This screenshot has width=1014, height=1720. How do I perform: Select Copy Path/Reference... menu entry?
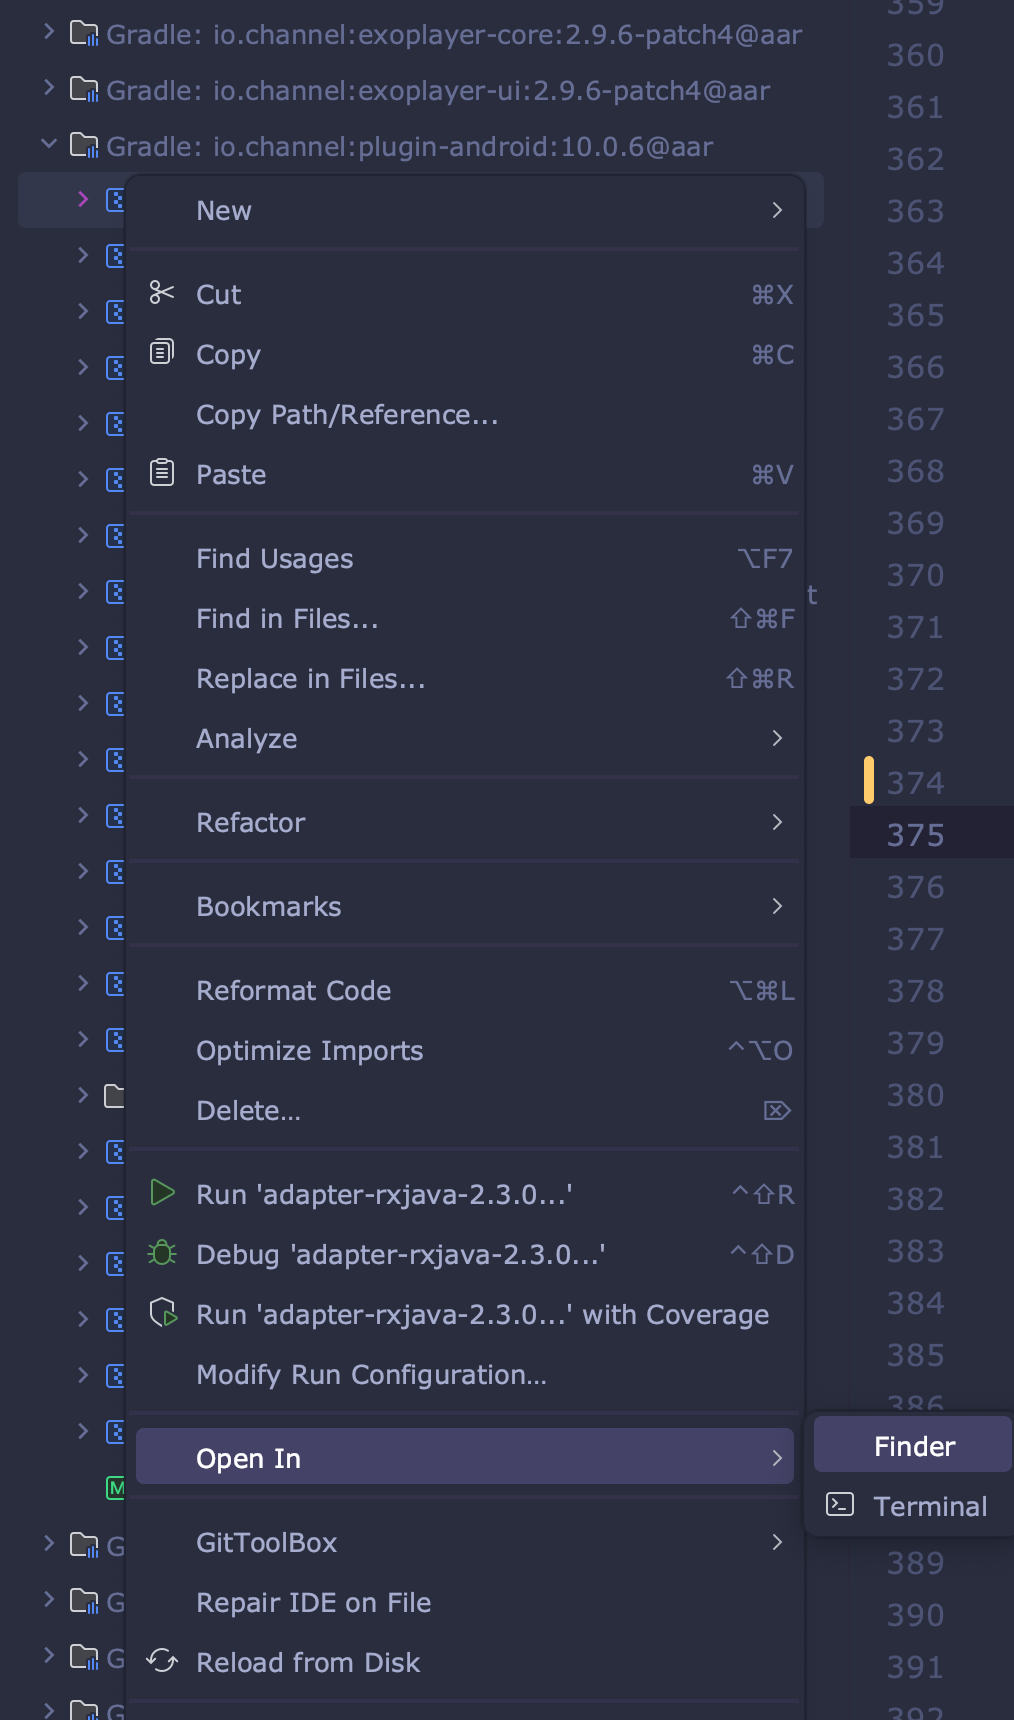tap(465, 414)
